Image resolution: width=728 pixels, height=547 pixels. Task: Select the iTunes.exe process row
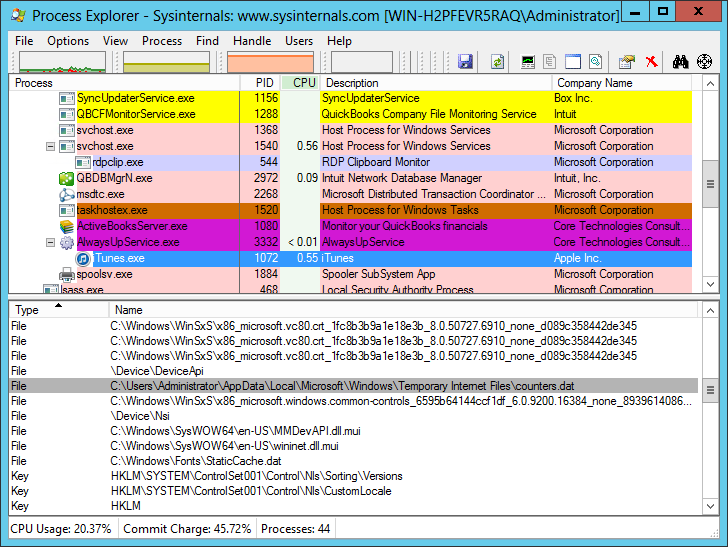click(x=351, y=259)
